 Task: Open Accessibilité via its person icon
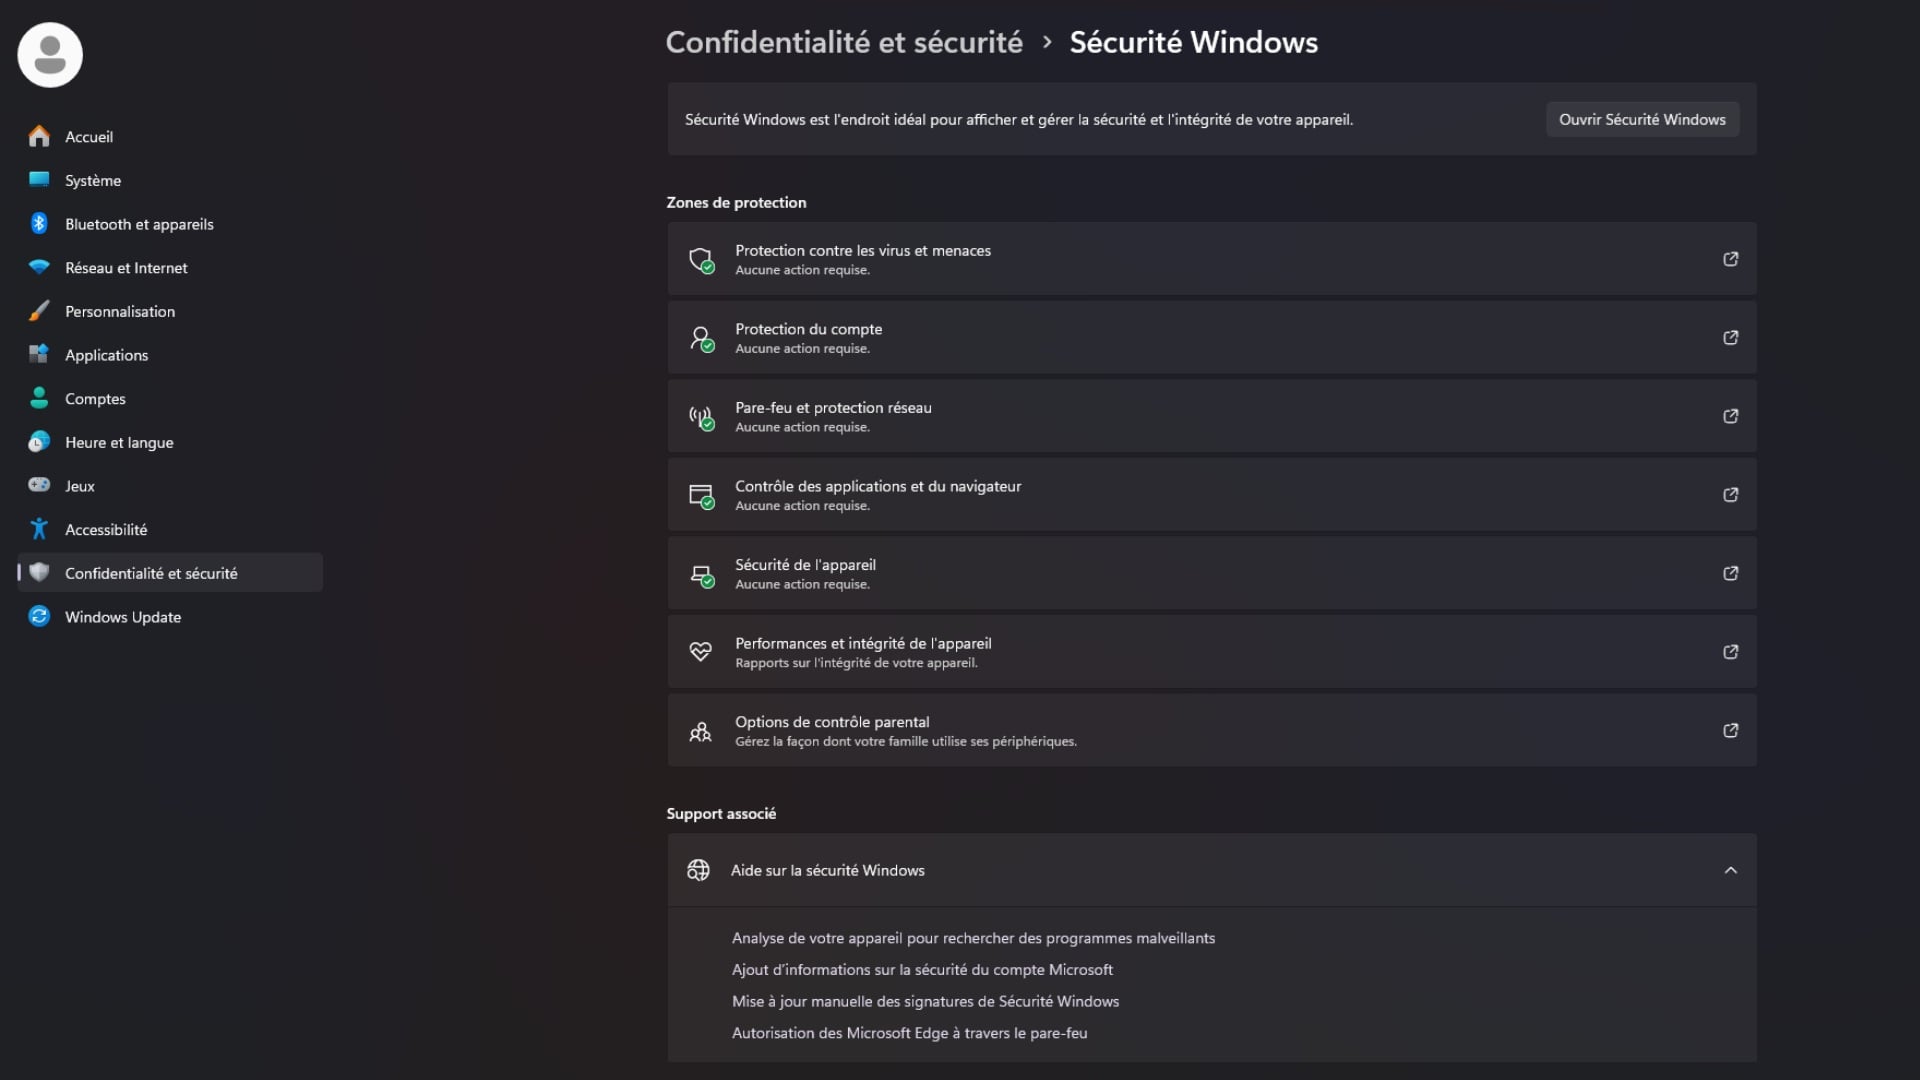(38, 529)
